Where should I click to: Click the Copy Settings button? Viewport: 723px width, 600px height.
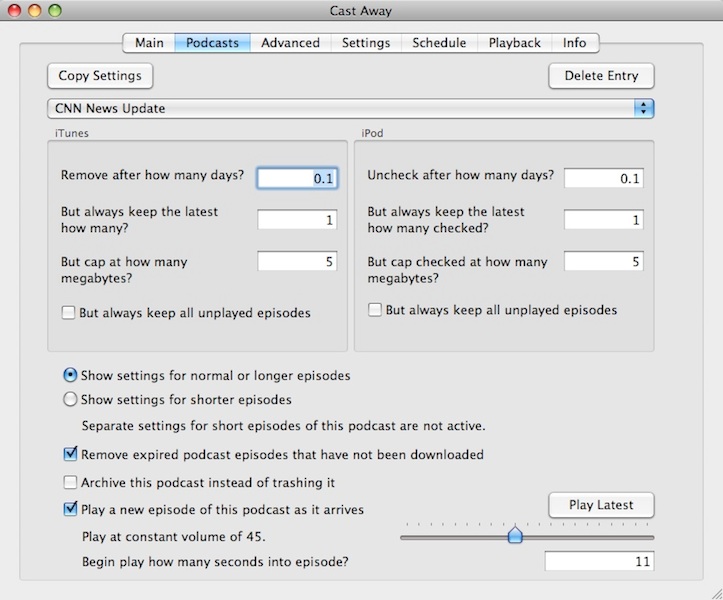click(x=100, y=76)
